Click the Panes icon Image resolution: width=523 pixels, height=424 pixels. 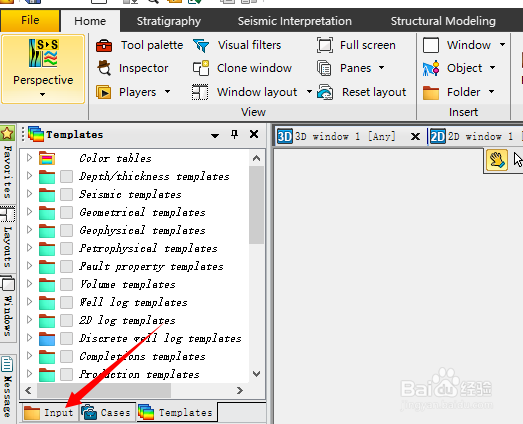point(324,68)
